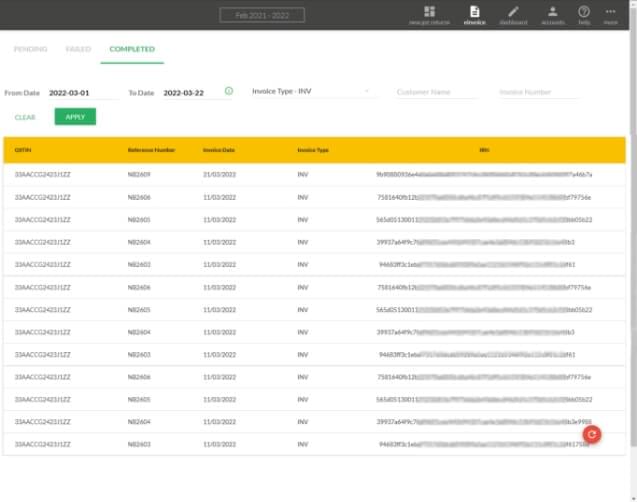Click the From Date input field
Image resolution: width=637 pixels, height=502 pixels.
tap(82, 92)
